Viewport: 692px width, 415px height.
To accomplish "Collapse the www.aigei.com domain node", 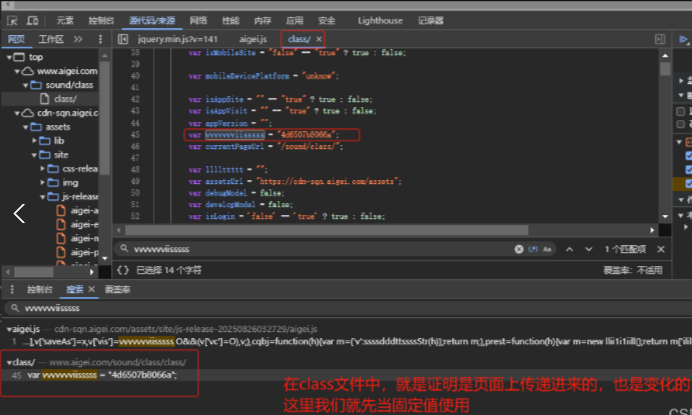I will click(17, 71).
